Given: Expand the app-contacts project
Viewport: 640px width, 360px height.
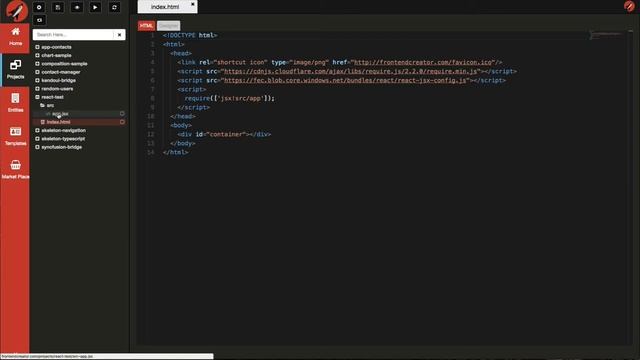Looking at the screenshot, I should pos(37,47).
